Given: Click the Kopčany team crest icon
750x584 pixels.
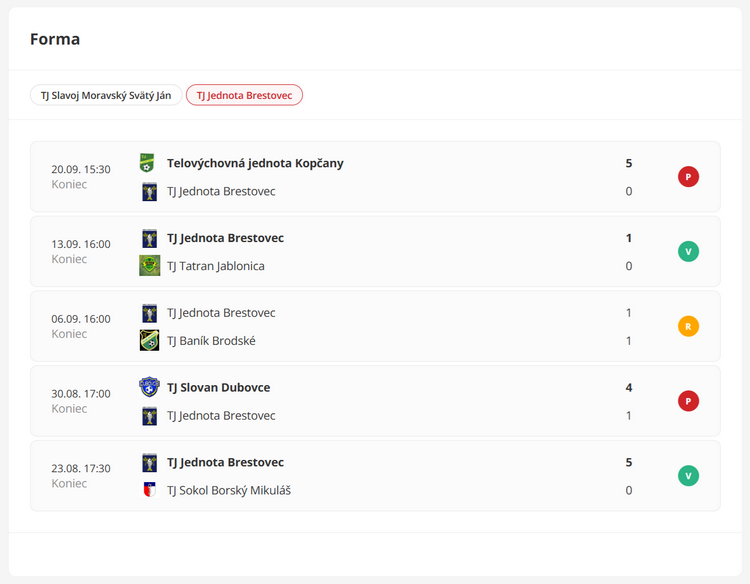Looking at the screenshot, I should (x=147, y=163).
